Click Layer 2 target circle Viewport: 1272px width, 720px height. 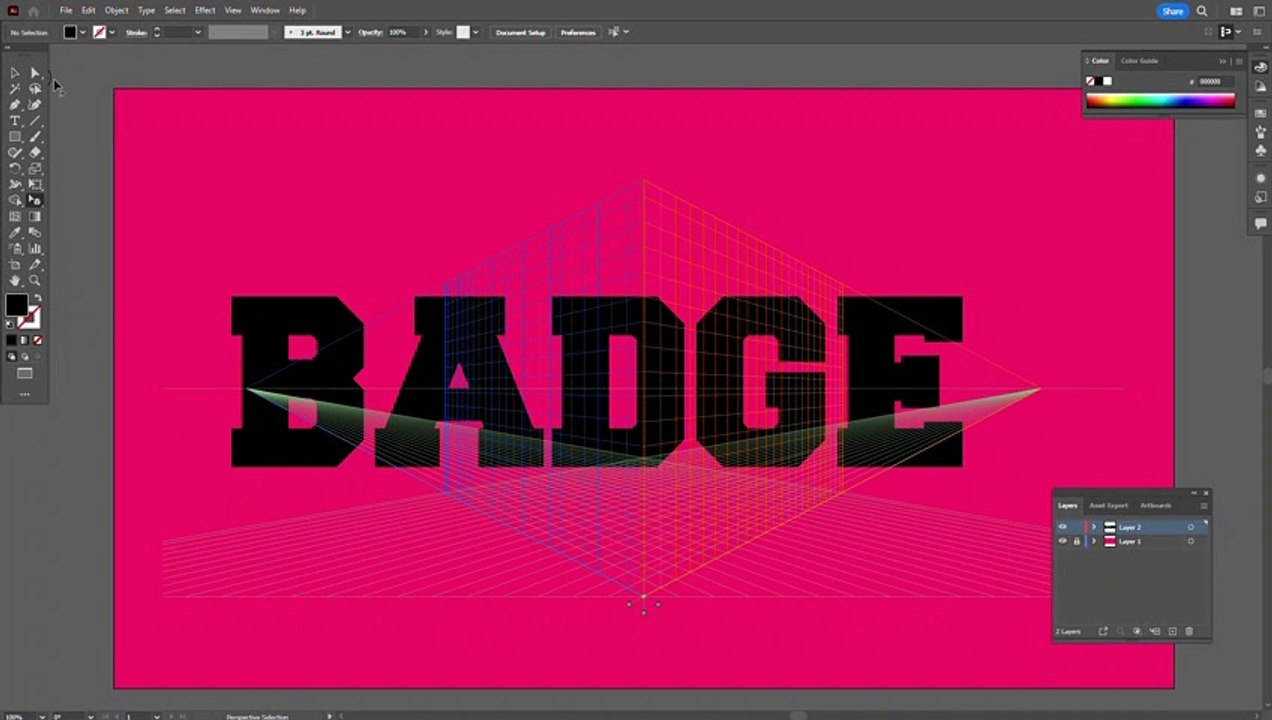click(1191, 527)
